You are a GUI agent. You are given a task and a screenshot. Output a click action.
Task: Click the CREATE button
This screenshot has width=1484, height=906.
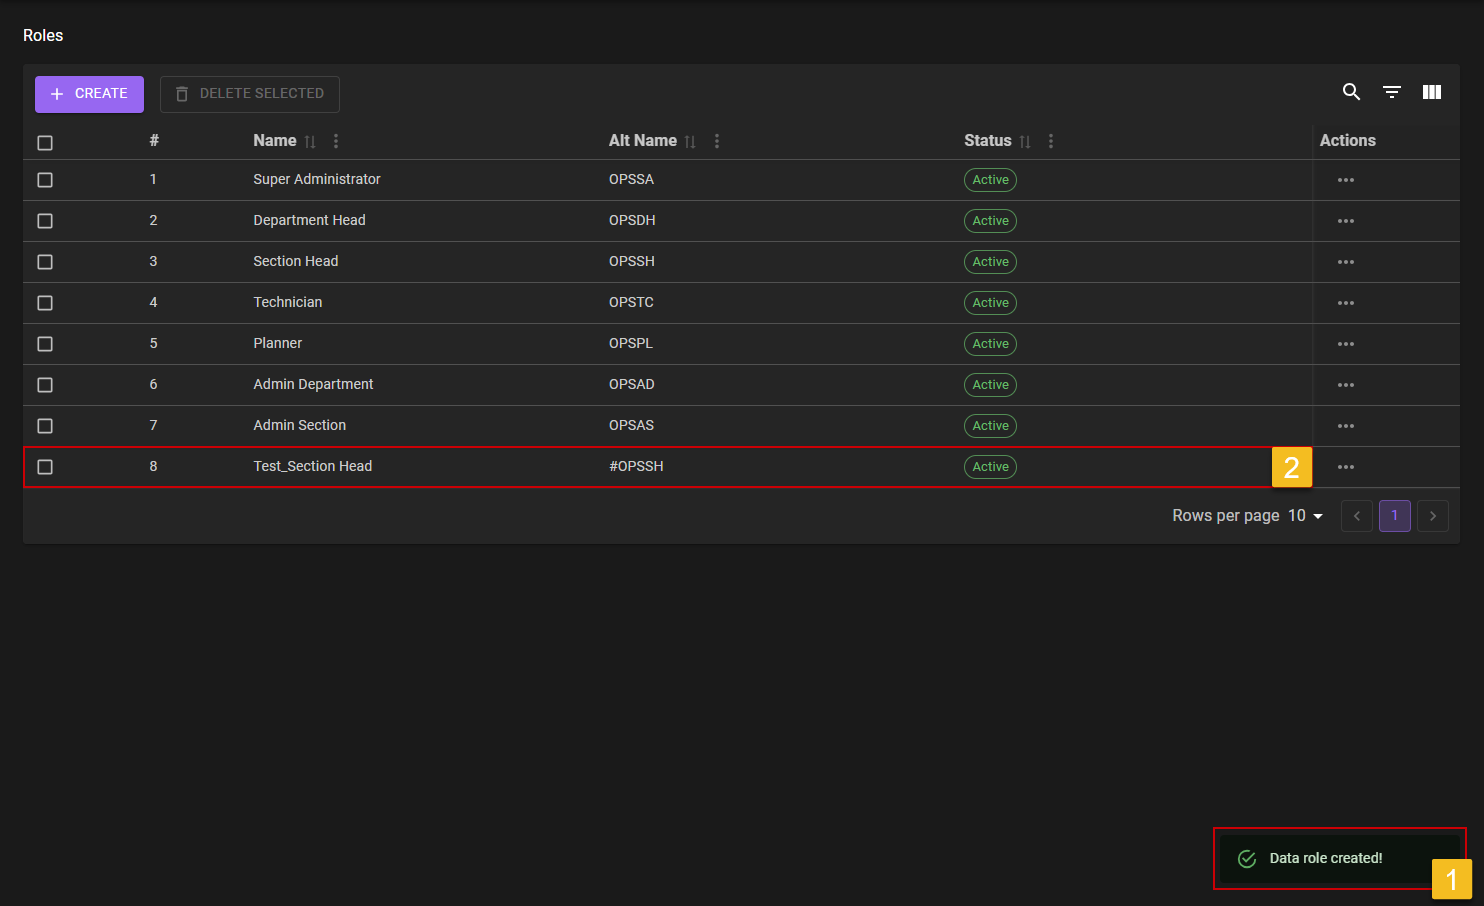point(89,94)
